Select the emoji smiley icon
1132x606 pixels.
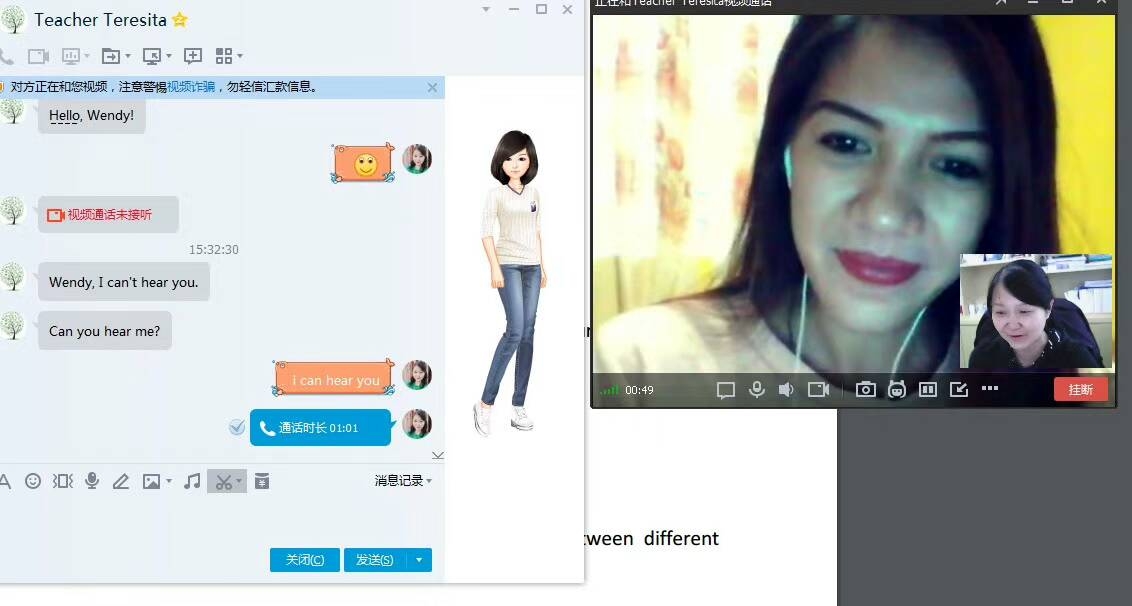click(33, 481)
